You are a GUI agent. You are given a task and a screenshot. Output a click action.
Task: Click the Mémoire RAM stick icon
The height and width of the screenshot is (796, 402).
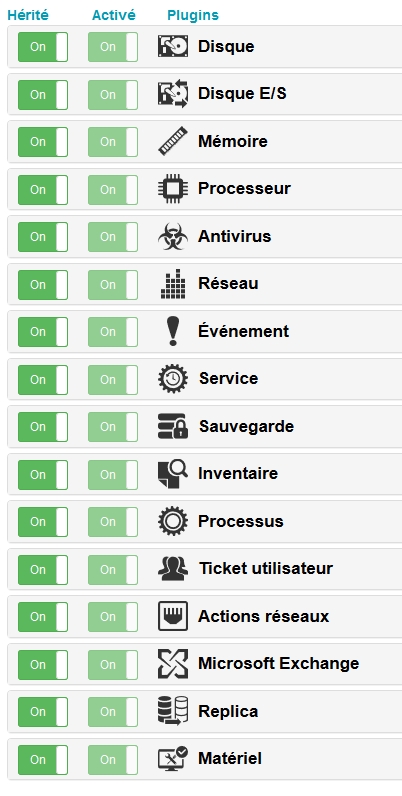pos(173,141)
